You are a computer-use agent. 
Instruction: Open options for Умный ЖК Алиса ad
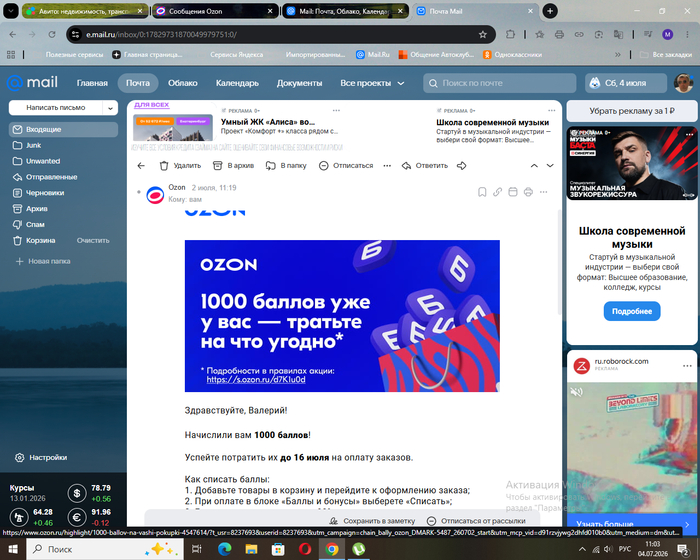(336, 110)
